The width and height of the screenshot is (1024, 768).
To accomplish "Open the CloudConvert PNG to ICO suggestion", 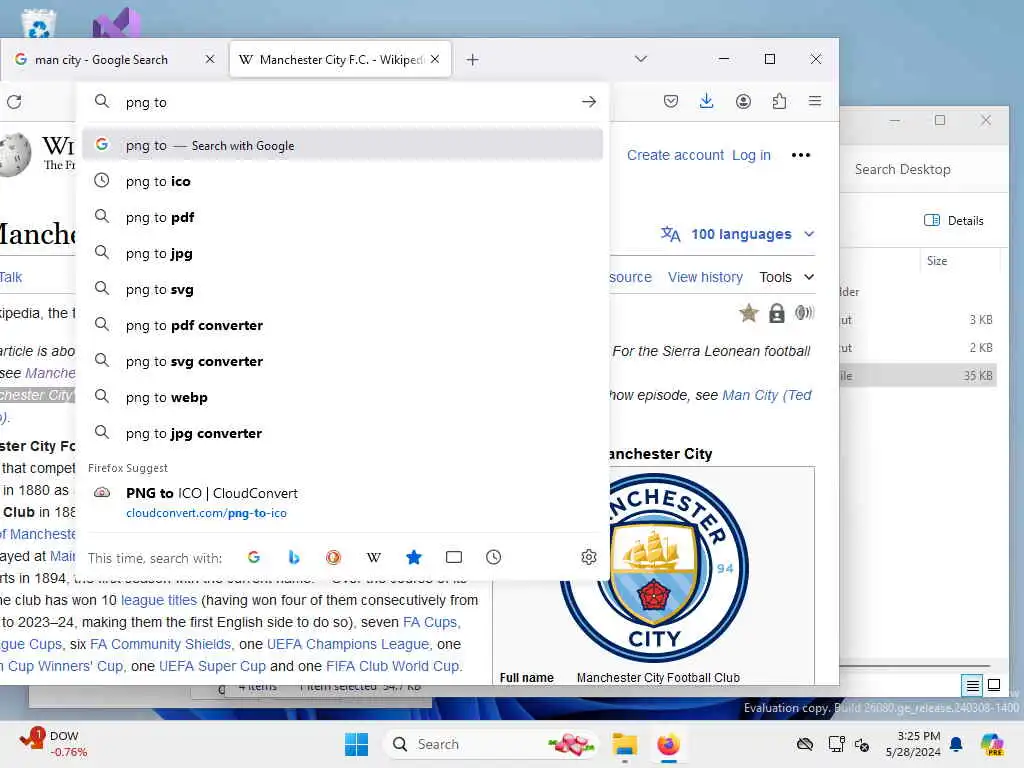I will click(342, 502).
